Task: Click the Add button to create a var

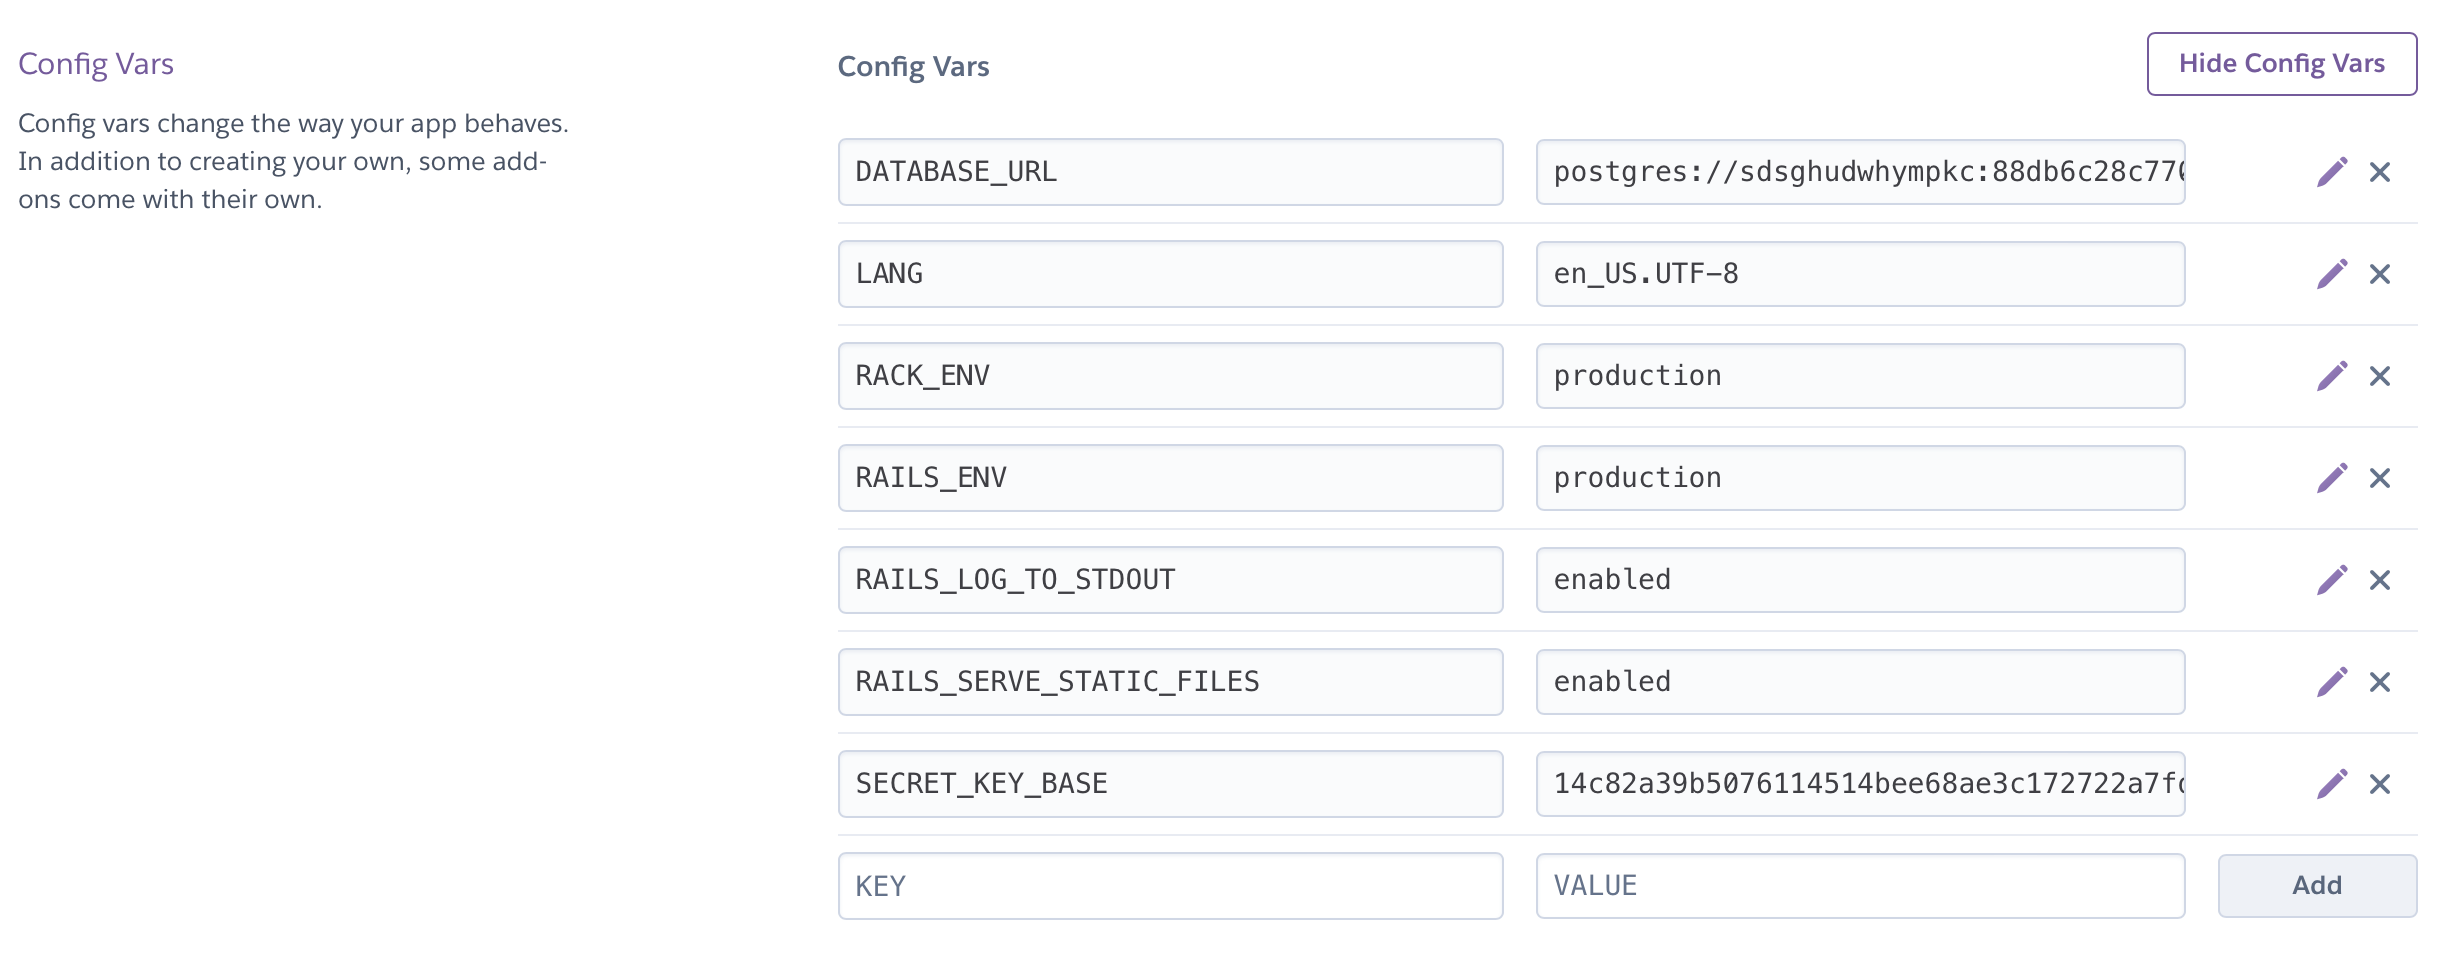Action: pyautogui.click(x=2318, y=885)
